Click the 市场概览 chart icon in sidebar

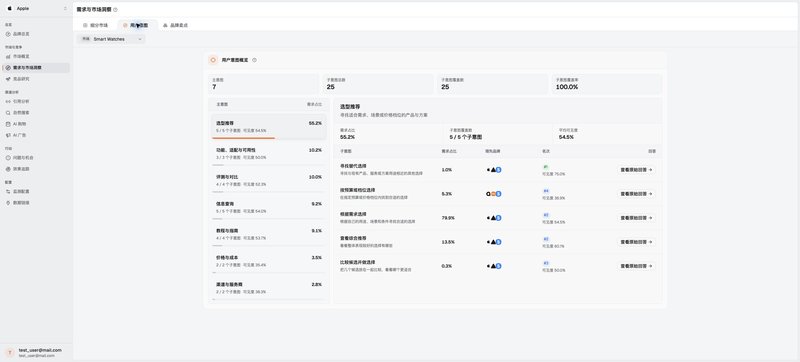coord(8,56)
